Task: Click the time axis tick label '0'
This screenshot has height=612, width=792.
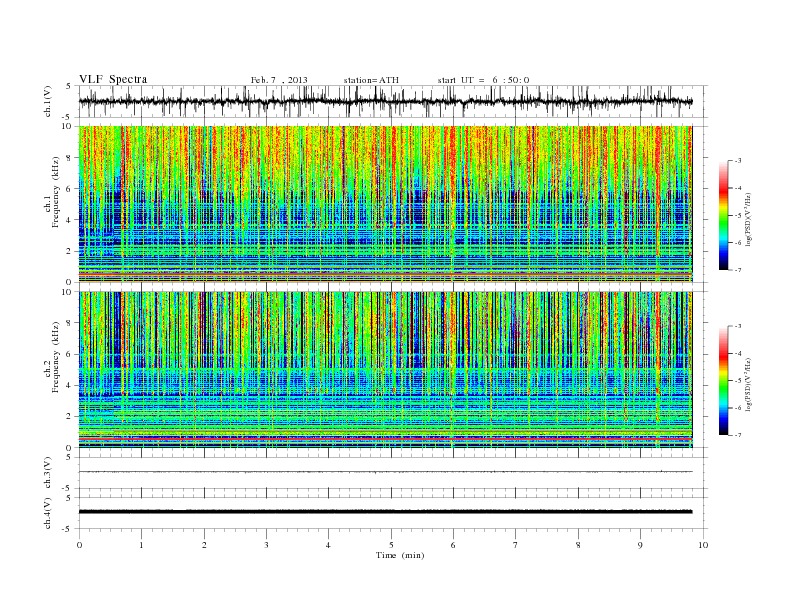Action: pyautogui.click(x=79, y=545)
